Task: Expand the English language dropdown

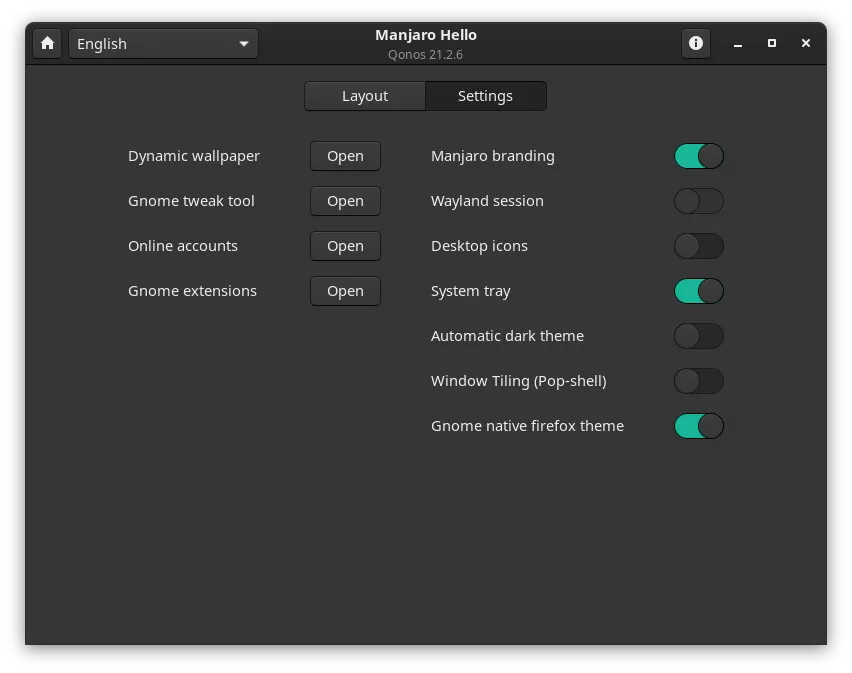Action: tap(163, 44)
